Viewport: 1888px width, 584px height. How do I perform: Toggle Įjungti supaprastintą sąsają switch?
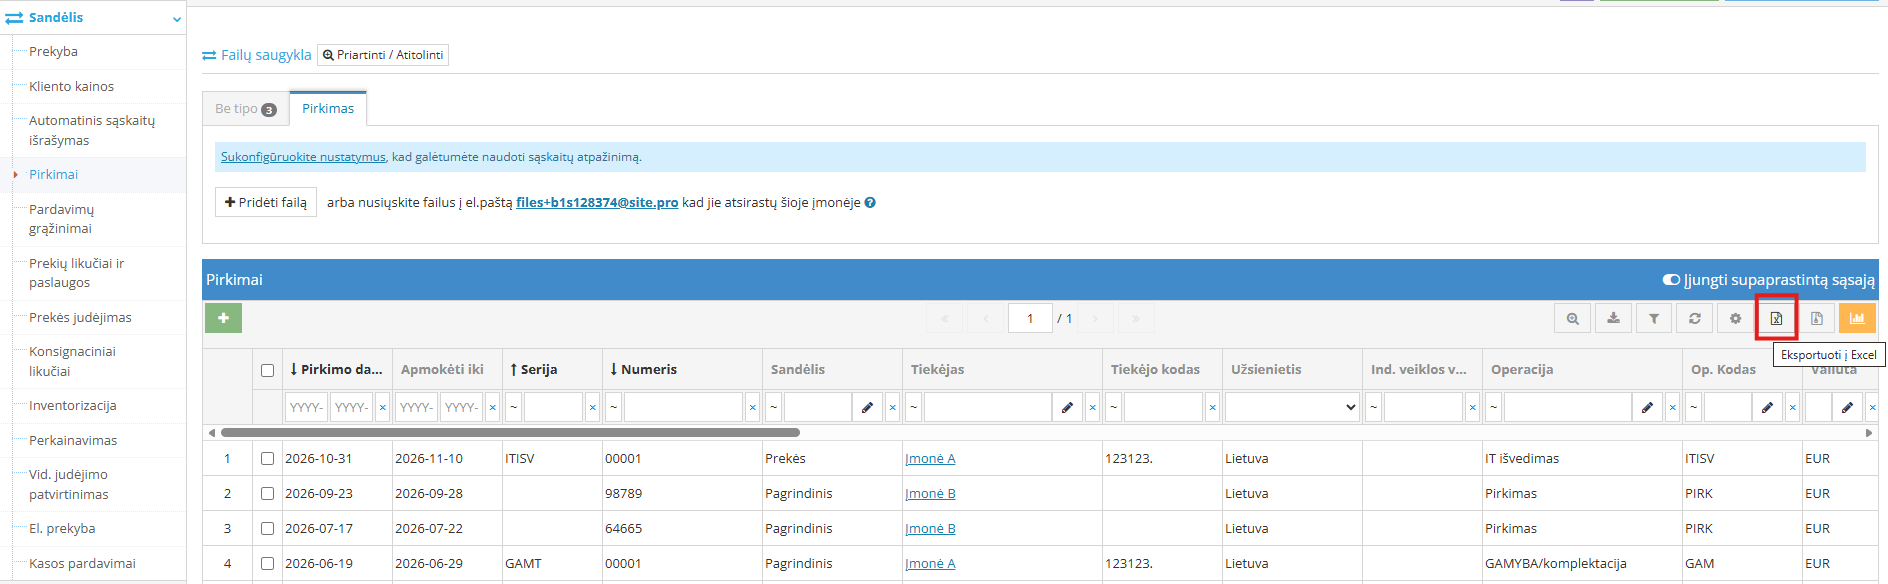pyautogui.click(x=1671, y=280)
